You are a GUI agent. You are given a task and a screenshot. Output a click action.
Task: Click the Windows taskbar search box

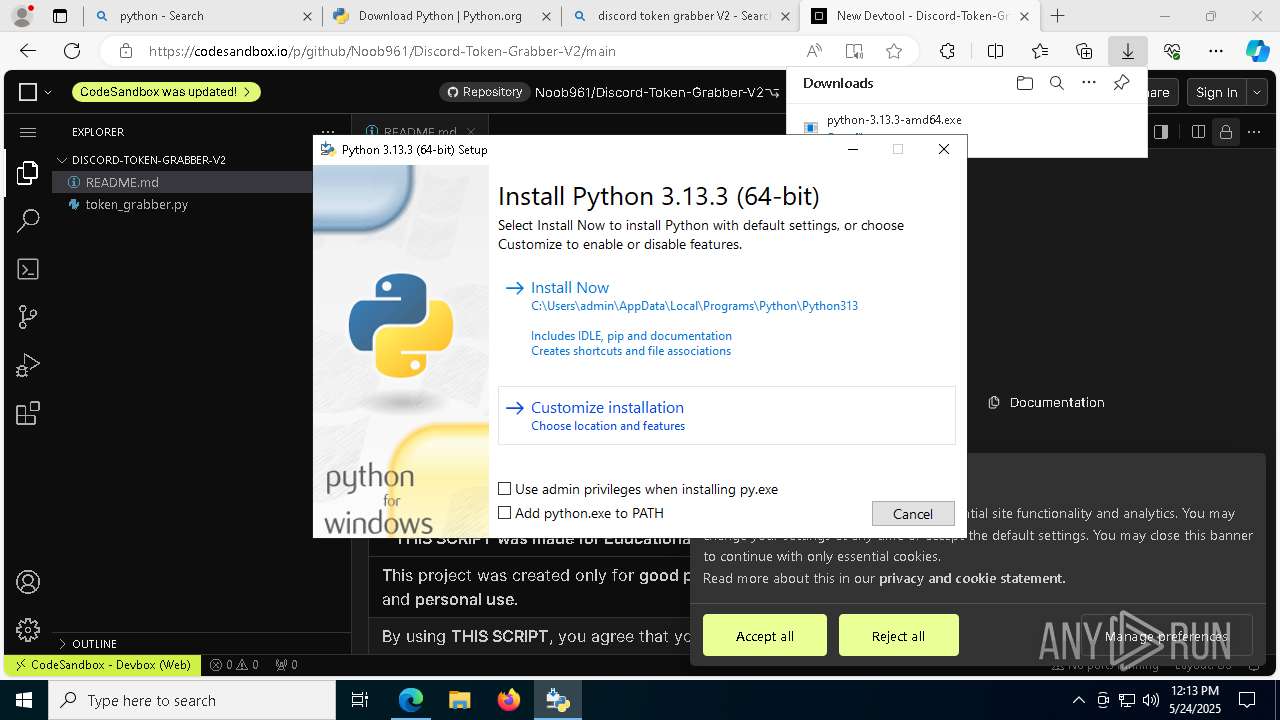click(192, 700)
